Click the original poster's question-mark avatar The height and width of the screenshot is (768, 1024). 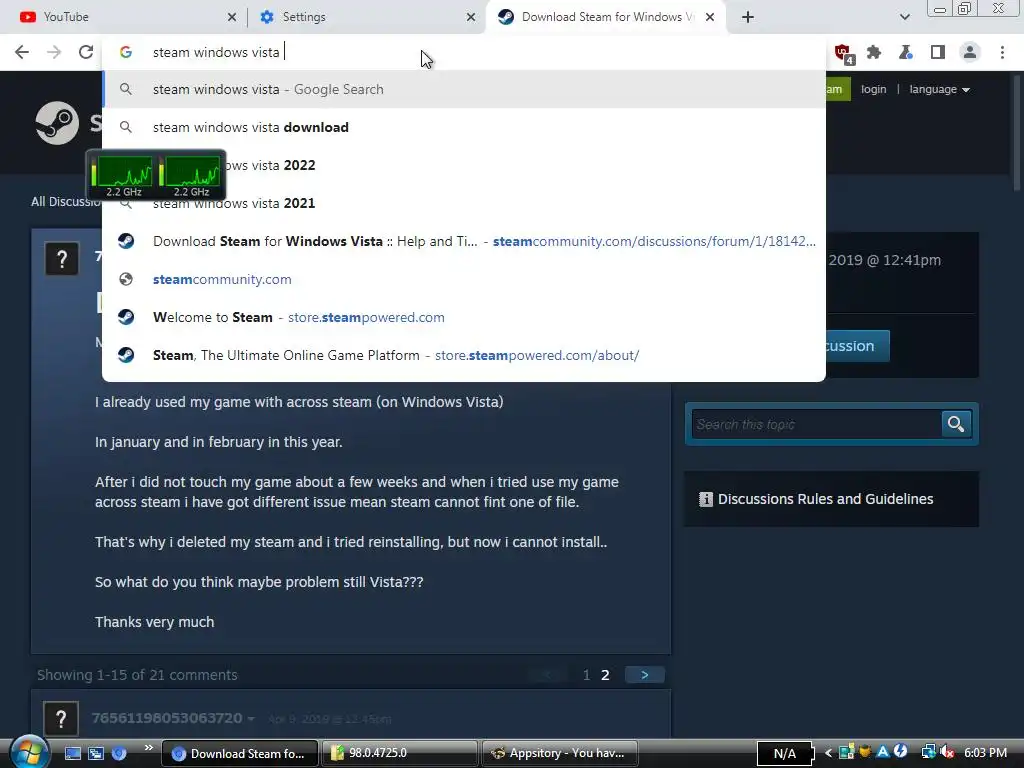coord(62,259)
